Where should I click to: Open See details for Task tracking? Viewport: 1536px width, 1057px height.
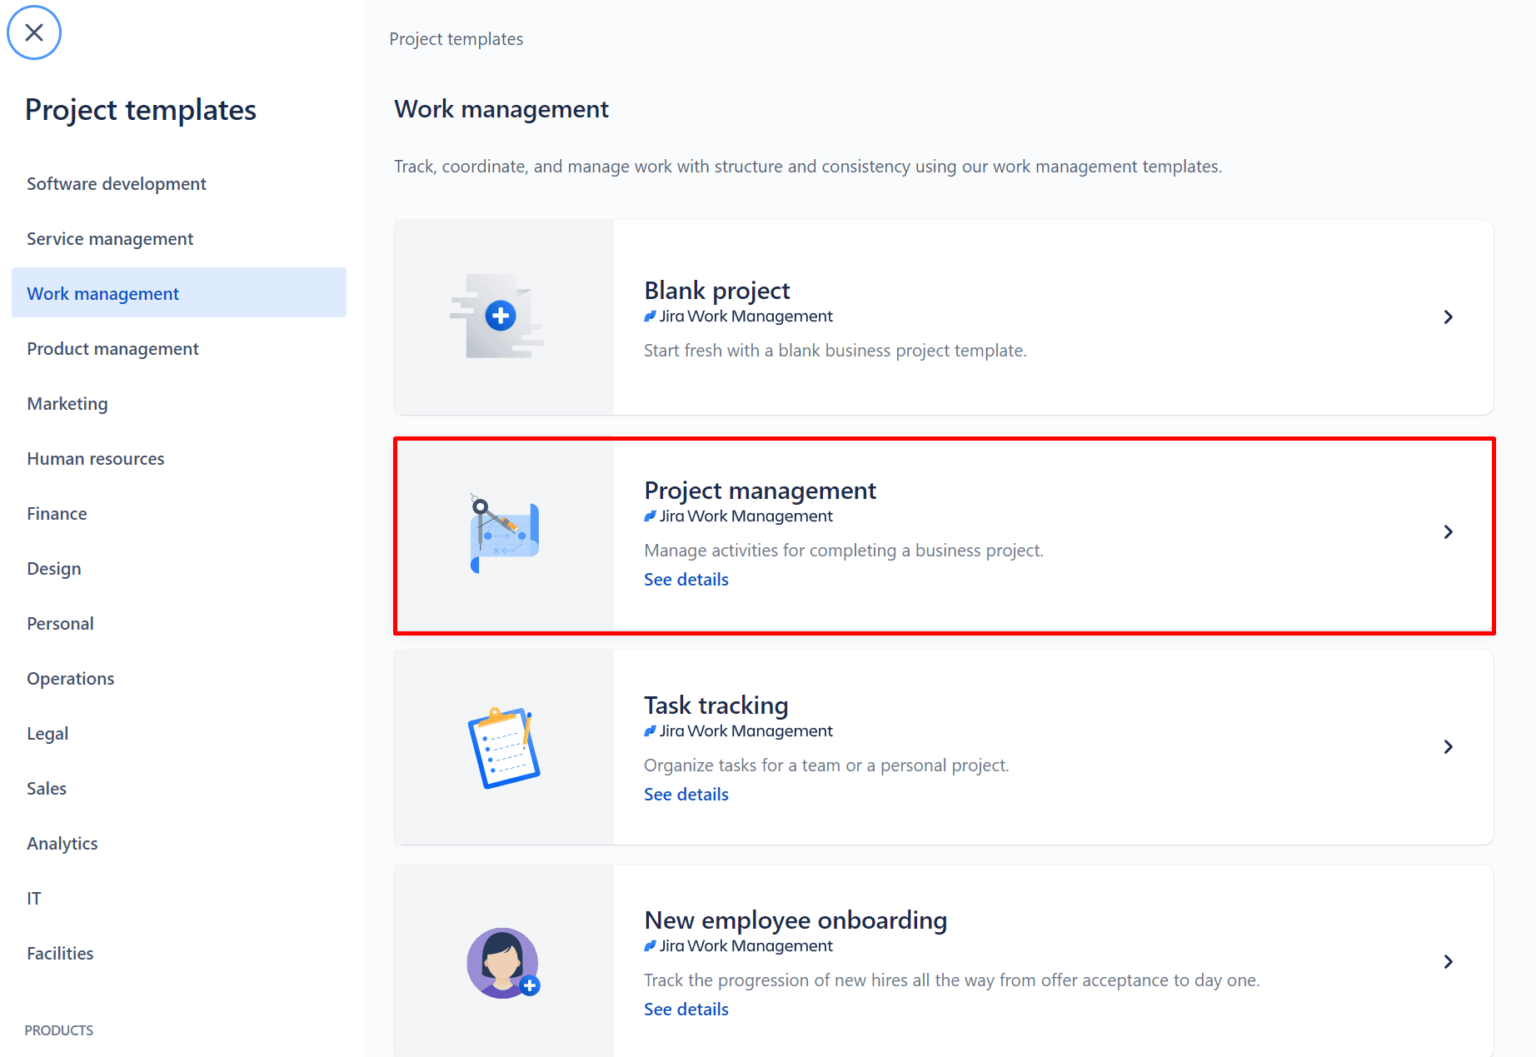coord(686,793)
